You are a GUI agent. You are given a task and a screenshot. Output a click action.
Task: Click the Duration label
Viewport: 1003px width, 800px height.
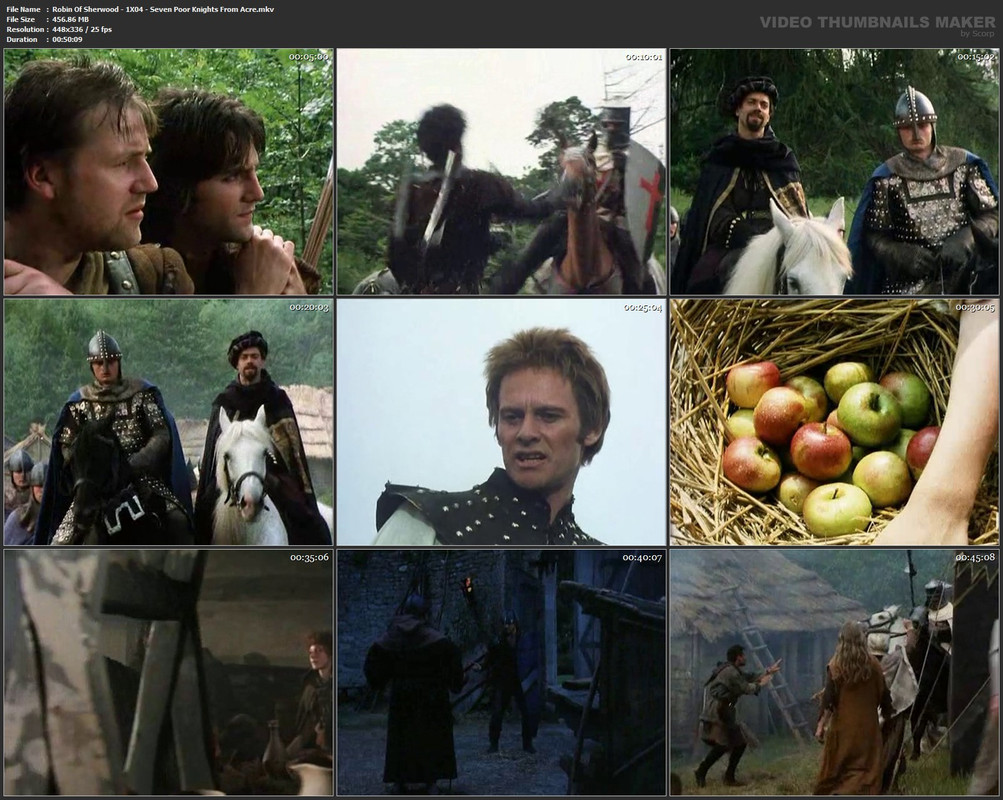(22, 39)
